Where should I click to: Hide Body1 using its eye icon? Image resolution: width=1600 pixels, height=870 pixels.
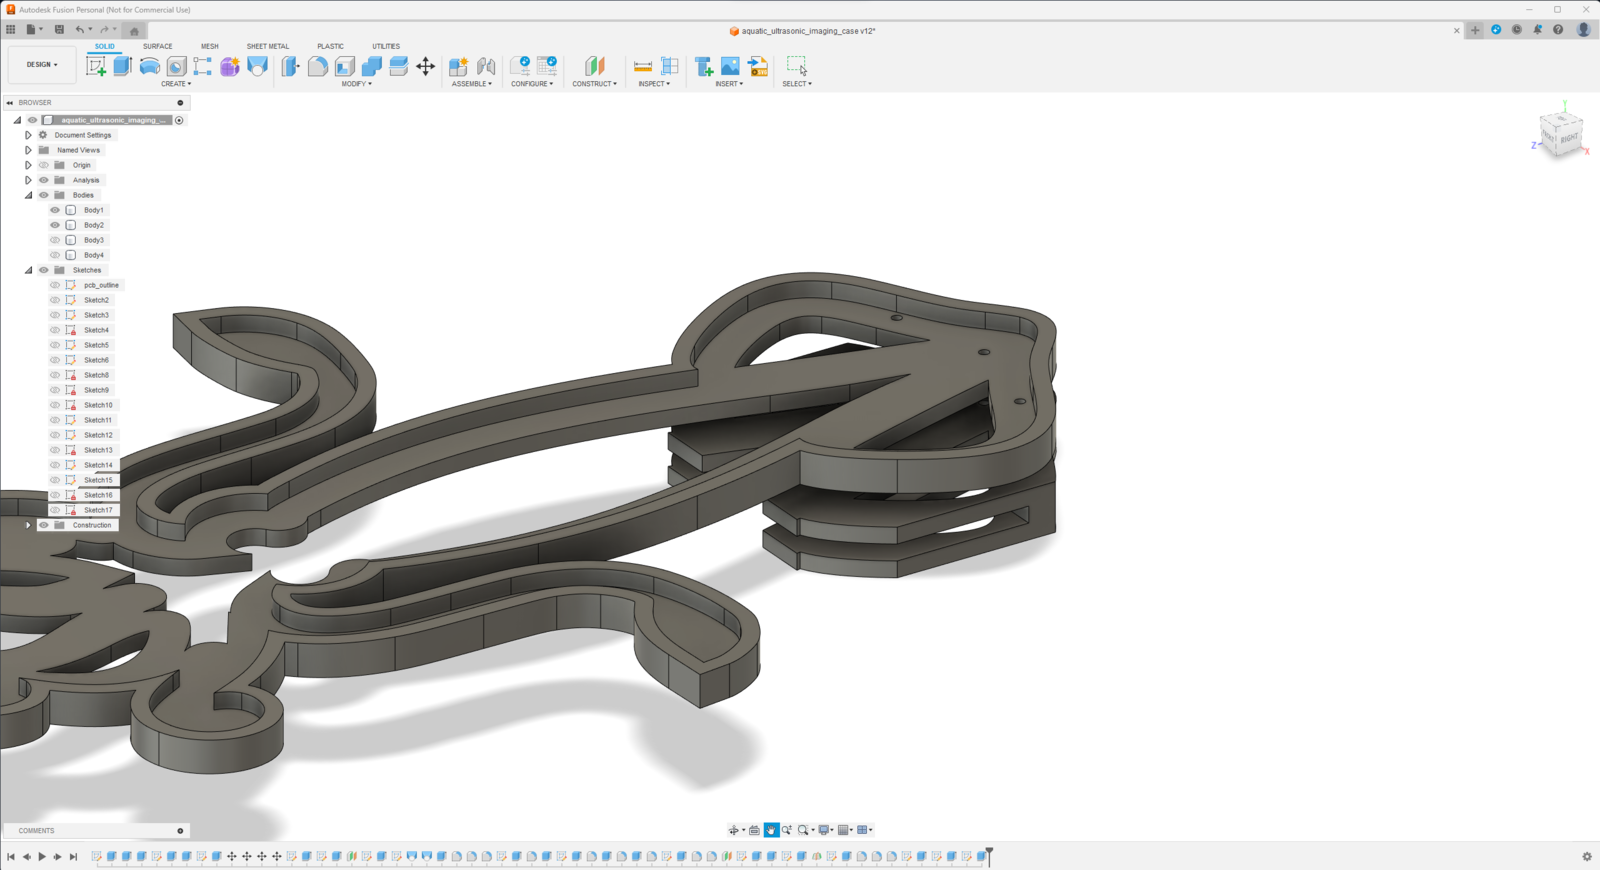55,210
